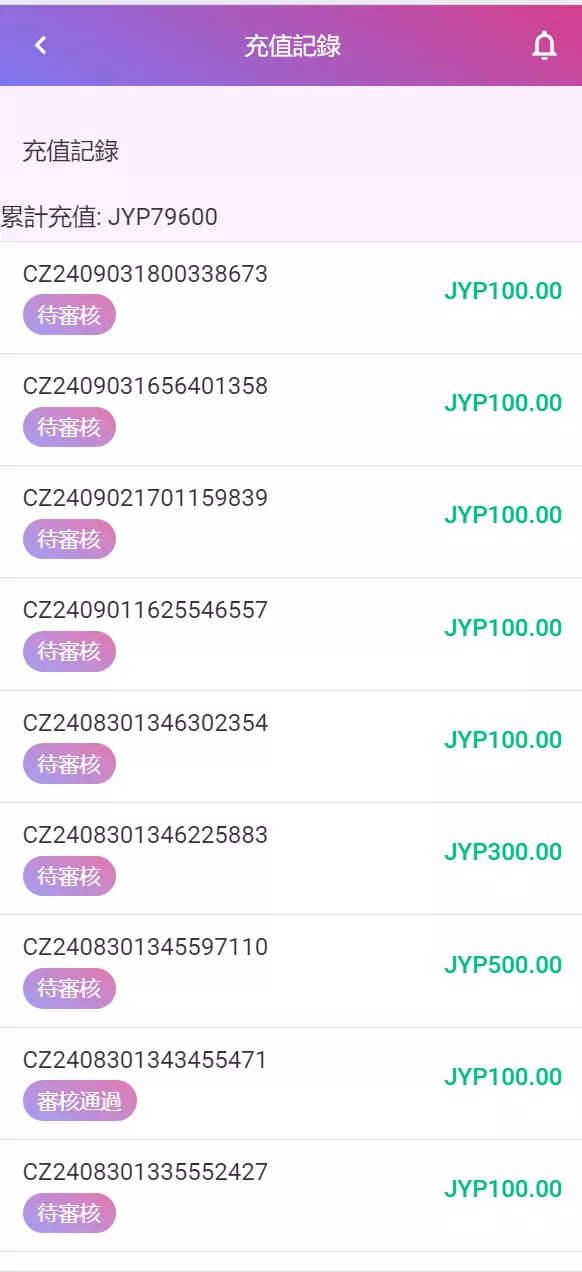Screen dimensions: 582x1272
Task: Open record CZ2408301335552427
Action: point(291,1195)
